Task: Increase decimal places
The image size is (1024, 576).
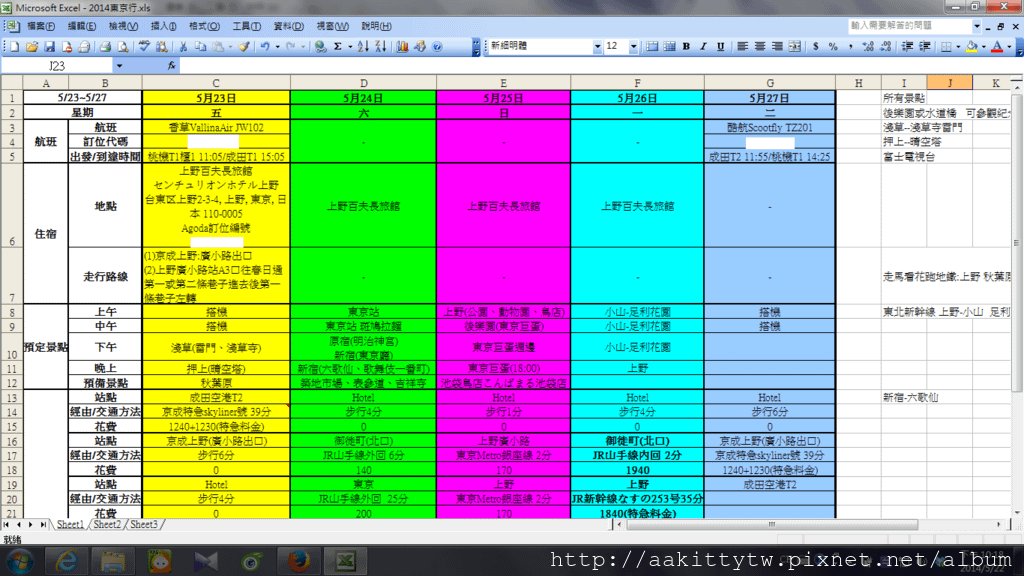Action: click(x=868, y=46)
